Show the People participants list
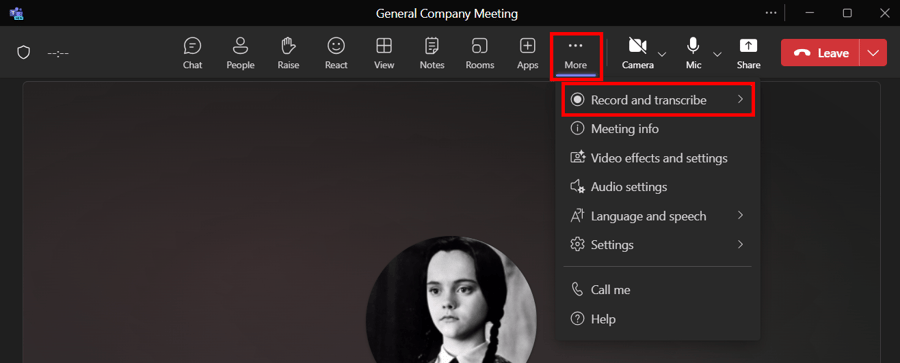The height and width of the screenshot is (363, 900). [x=240, y=53]
